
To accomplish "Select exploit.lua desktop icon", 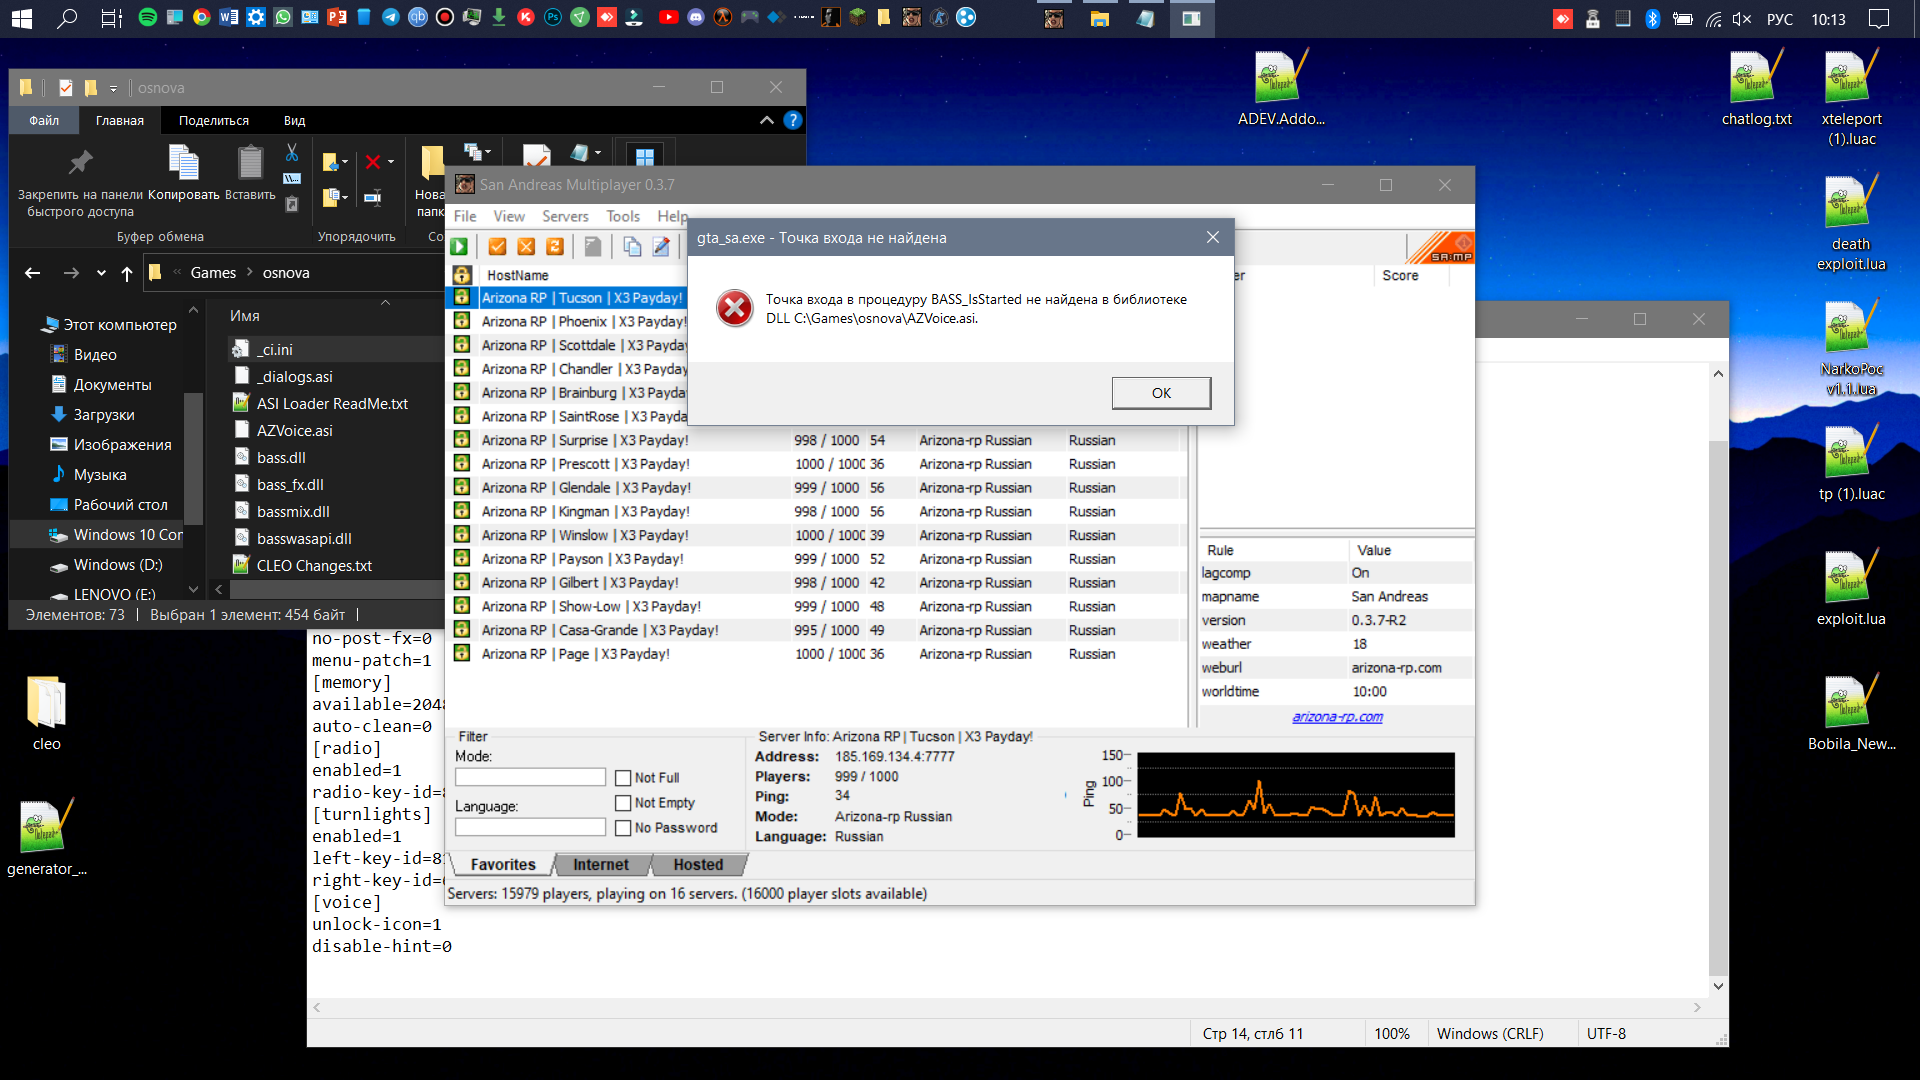I will click(1852, 589).
